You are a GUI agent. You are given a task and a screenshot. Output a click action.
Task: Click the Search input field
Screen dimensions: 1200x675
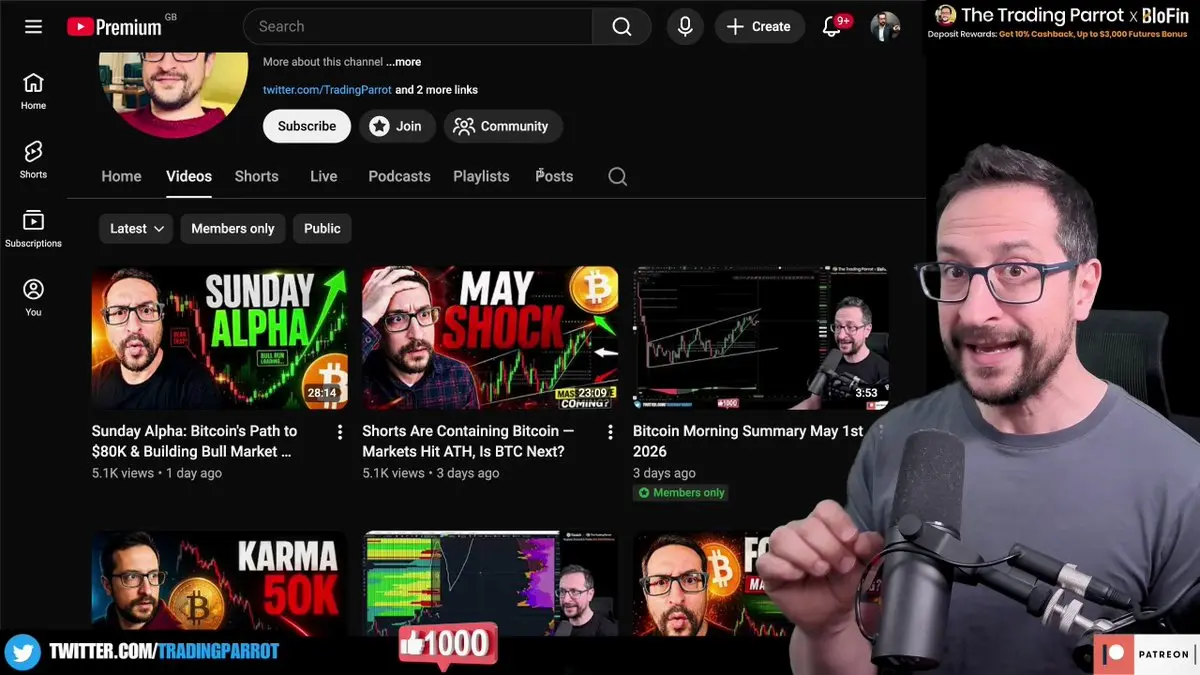click(418, 27)
